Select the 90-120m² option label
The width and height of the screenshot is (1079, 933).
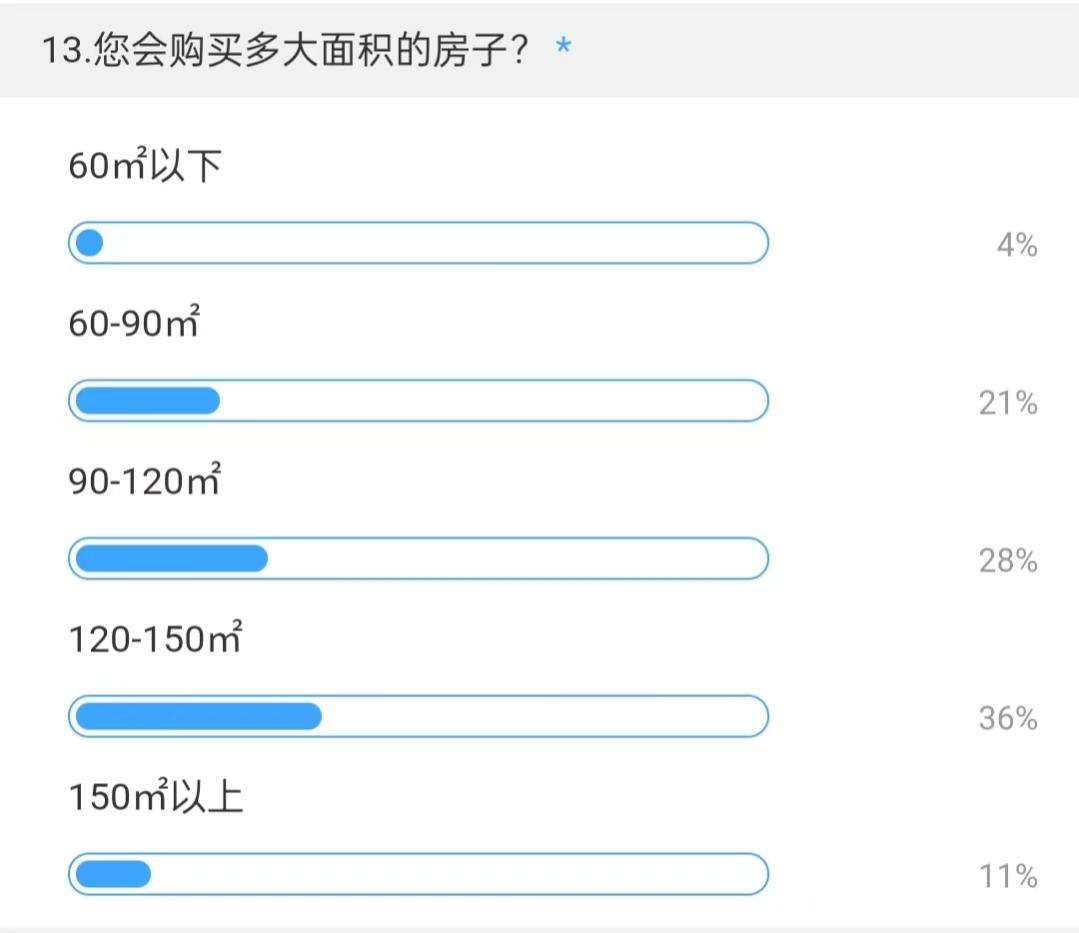144,481
